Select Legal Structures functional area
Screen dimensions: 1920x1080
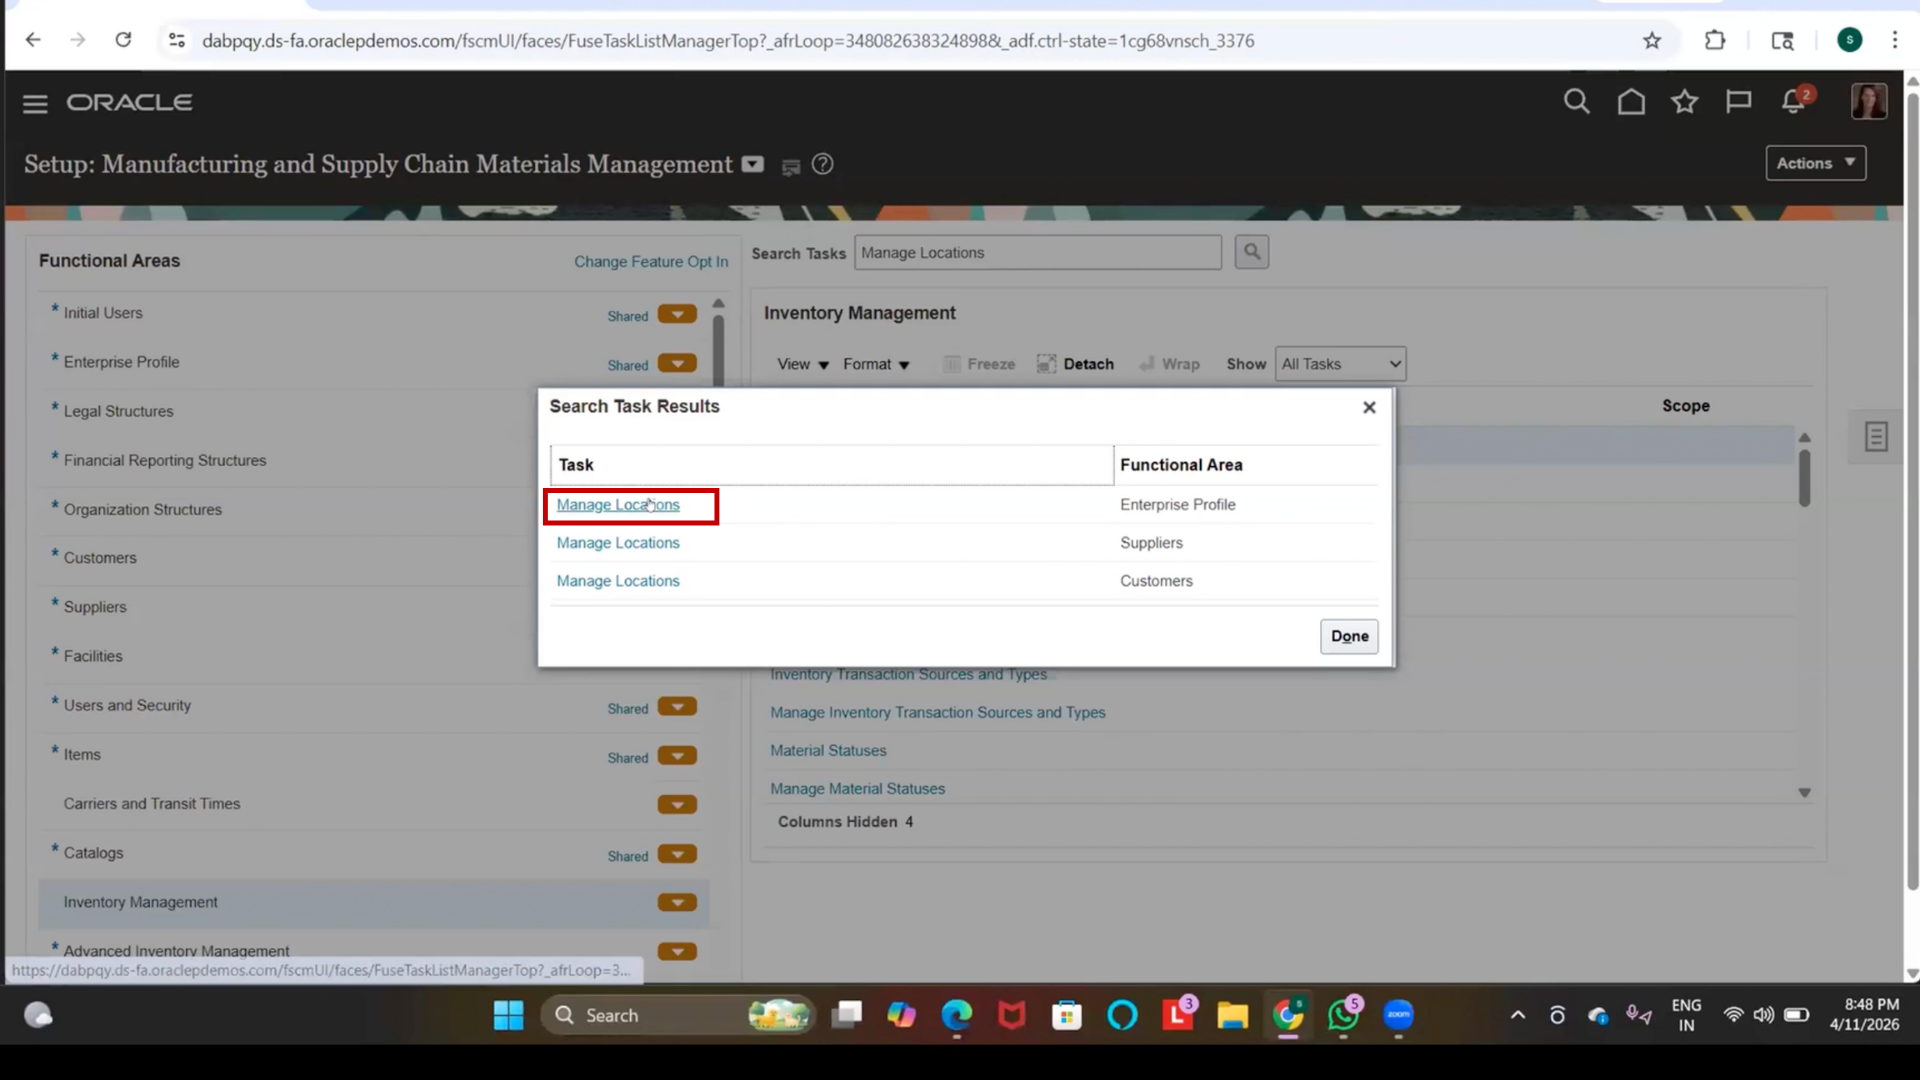click(118, 411)
